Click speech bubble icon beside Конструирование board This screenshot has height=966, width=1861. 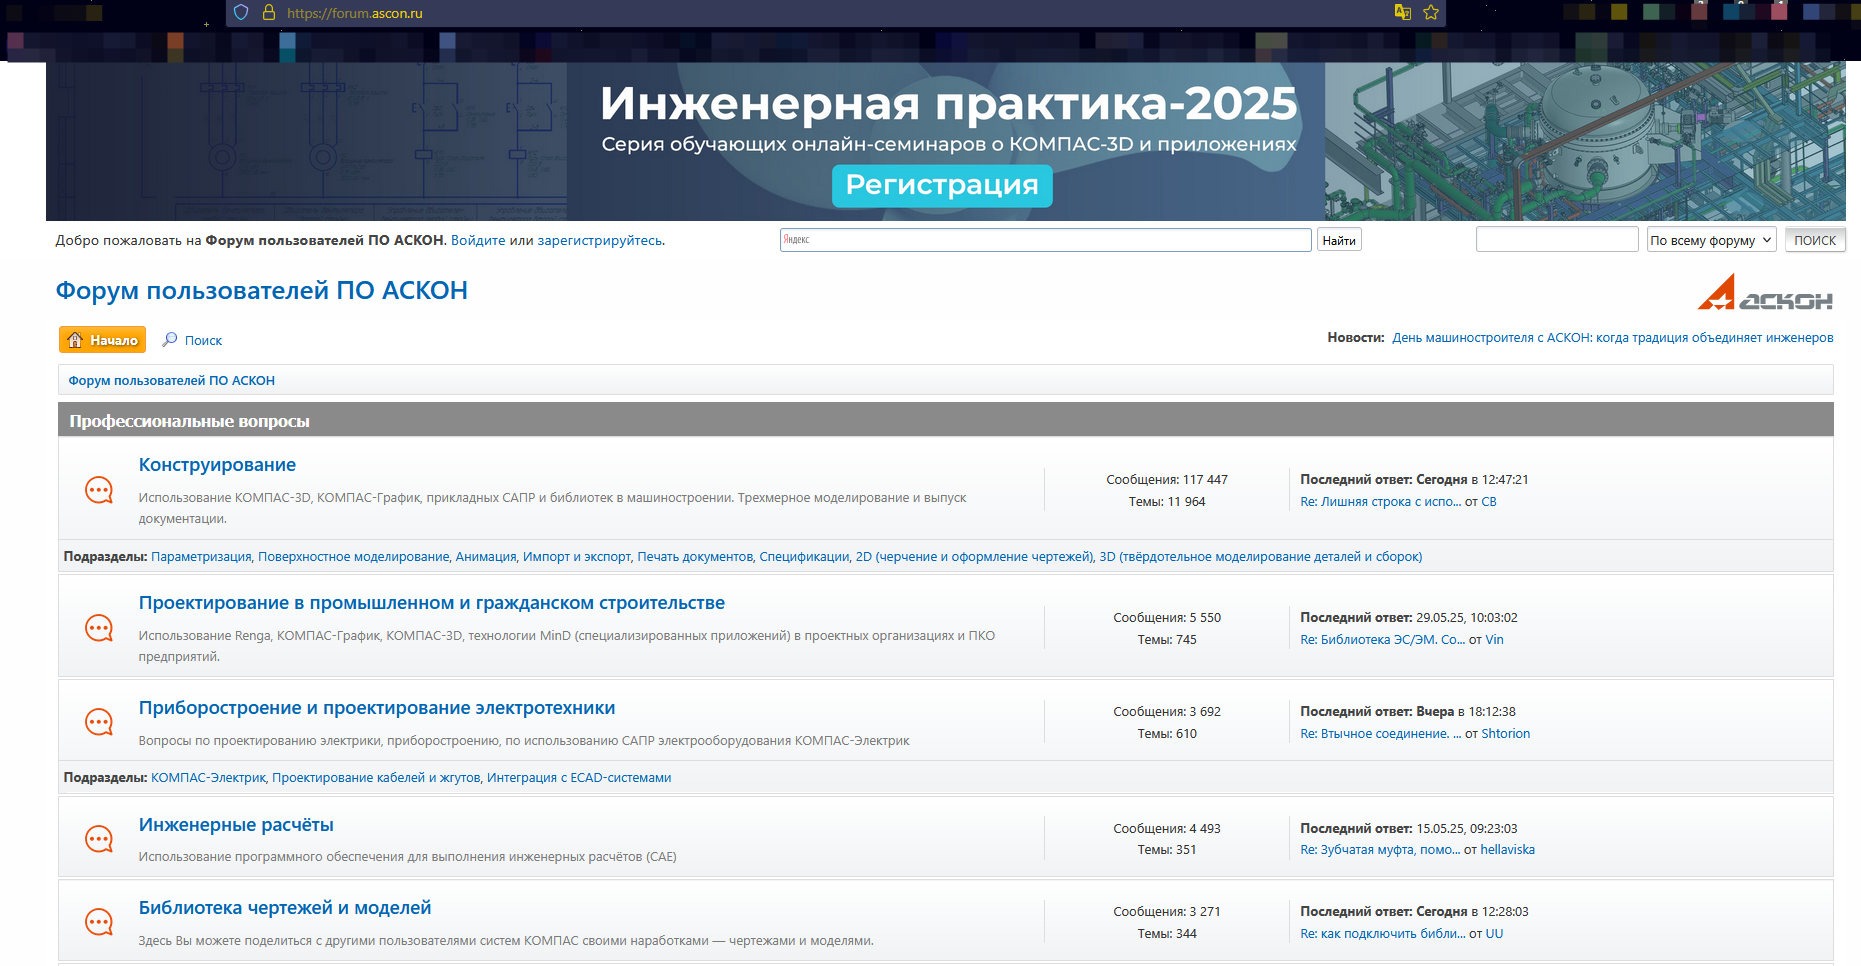coord(99,490)
